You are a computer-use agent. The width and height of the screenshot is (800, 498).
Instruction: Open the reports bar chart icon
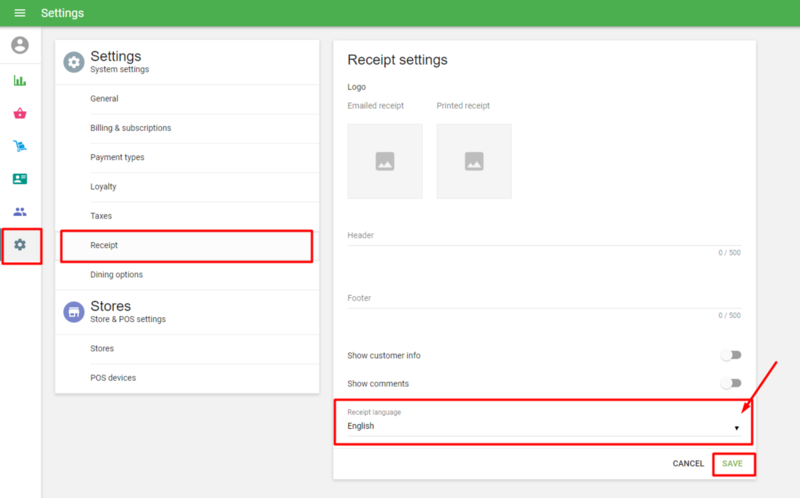point(20,81)
